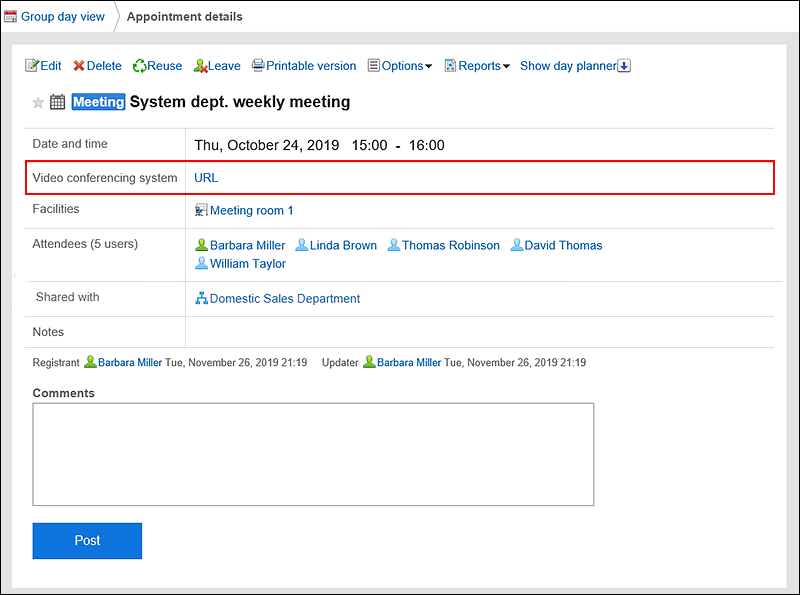This screenshot has height=595, width=800.
Task: Open Linda Brown's profile link
Action: [x=343, y=245]
